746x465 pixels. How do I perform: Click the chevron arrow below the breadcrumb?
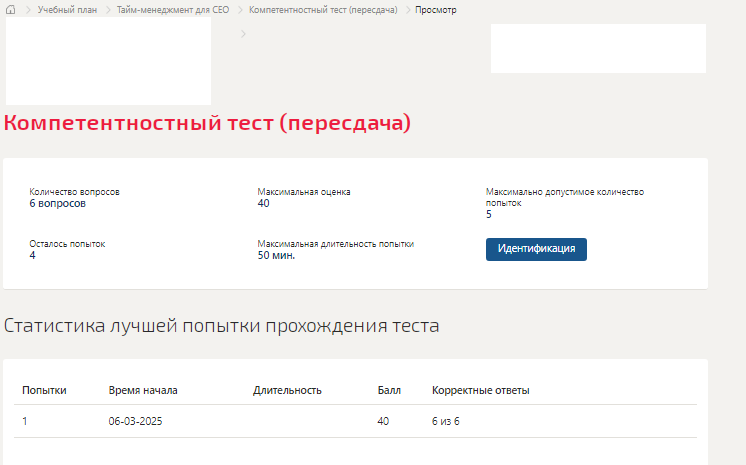243,34
